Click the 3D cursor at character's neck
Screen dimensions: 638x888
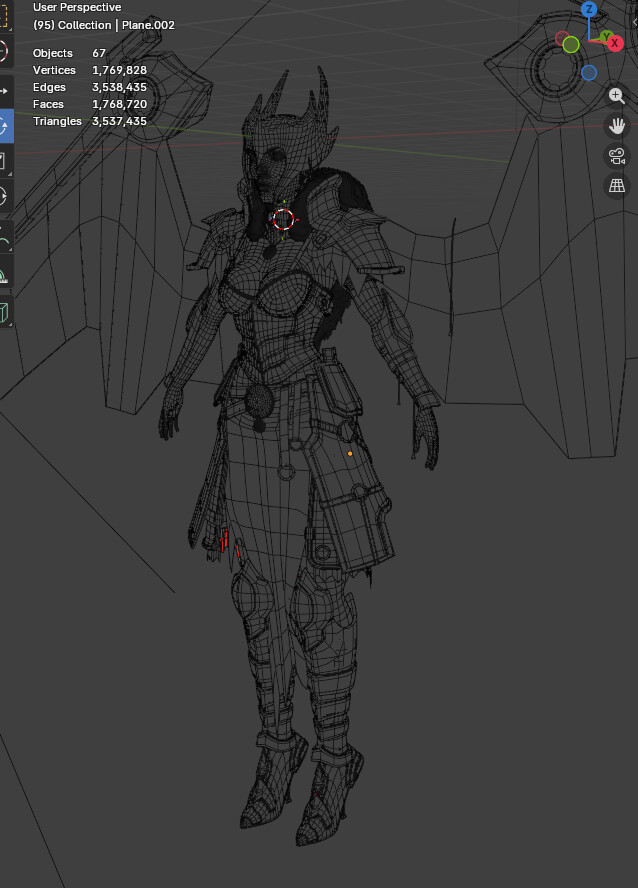pyautogui.click(x=283, y=219)
